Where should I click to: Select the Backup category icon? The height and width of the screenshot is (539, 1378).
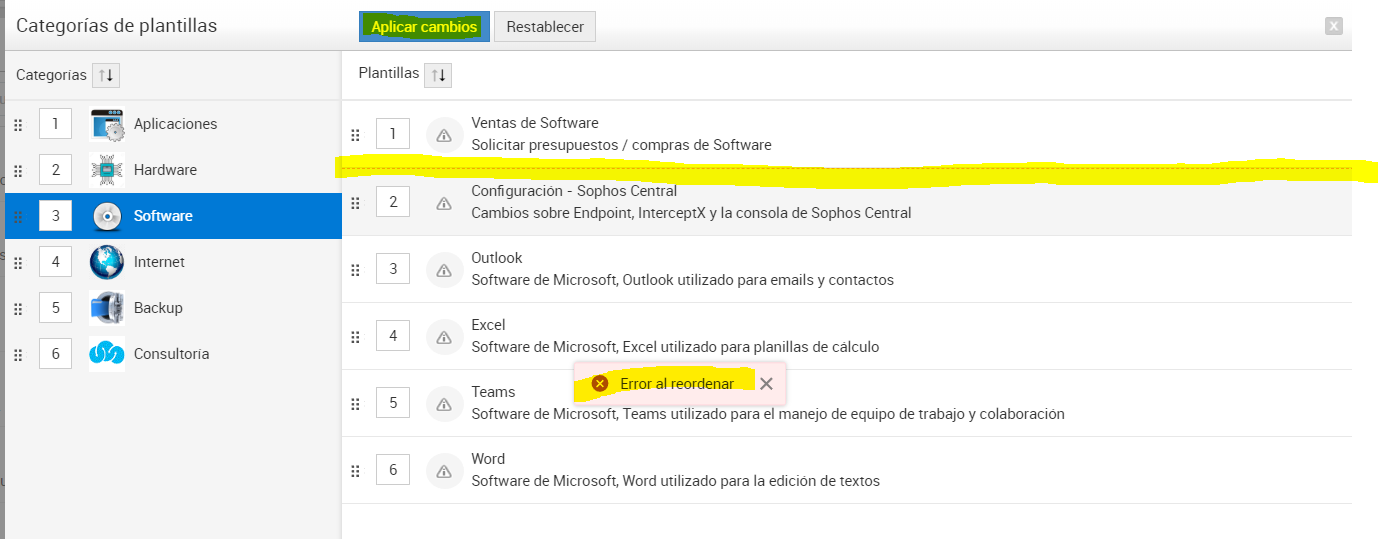click(x=107, y=308)
